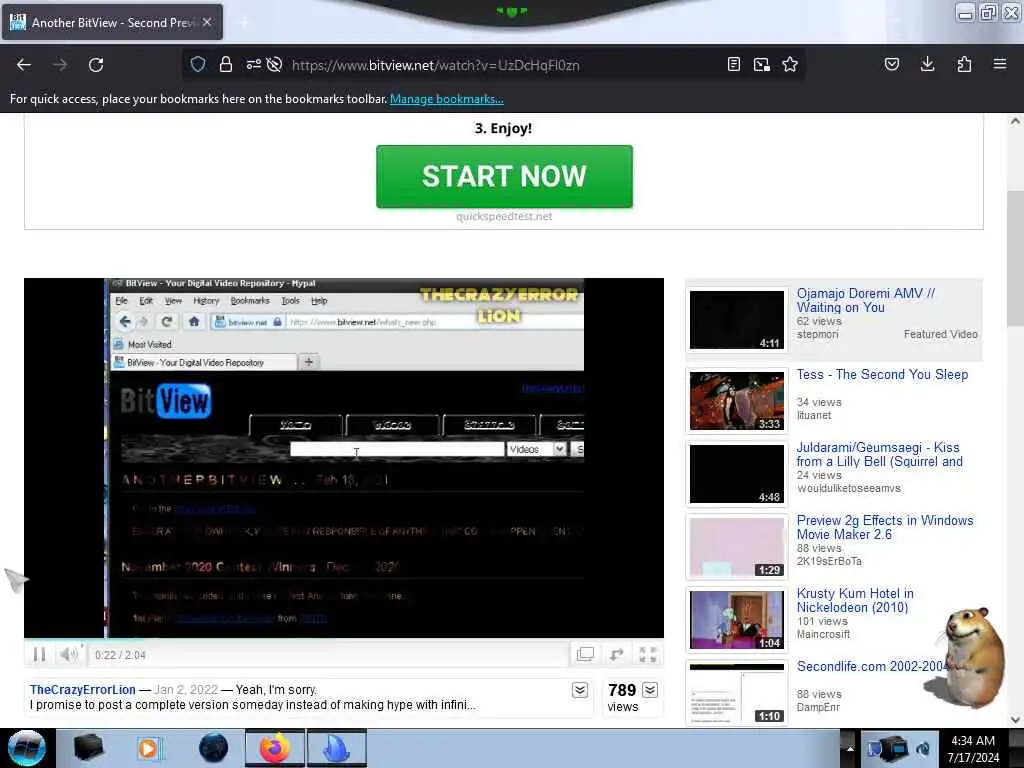The width and height of the screenshot is (1024, 768).
Task: Click the page scrollbar down arrow
Action: click(x=1015, y=720)
